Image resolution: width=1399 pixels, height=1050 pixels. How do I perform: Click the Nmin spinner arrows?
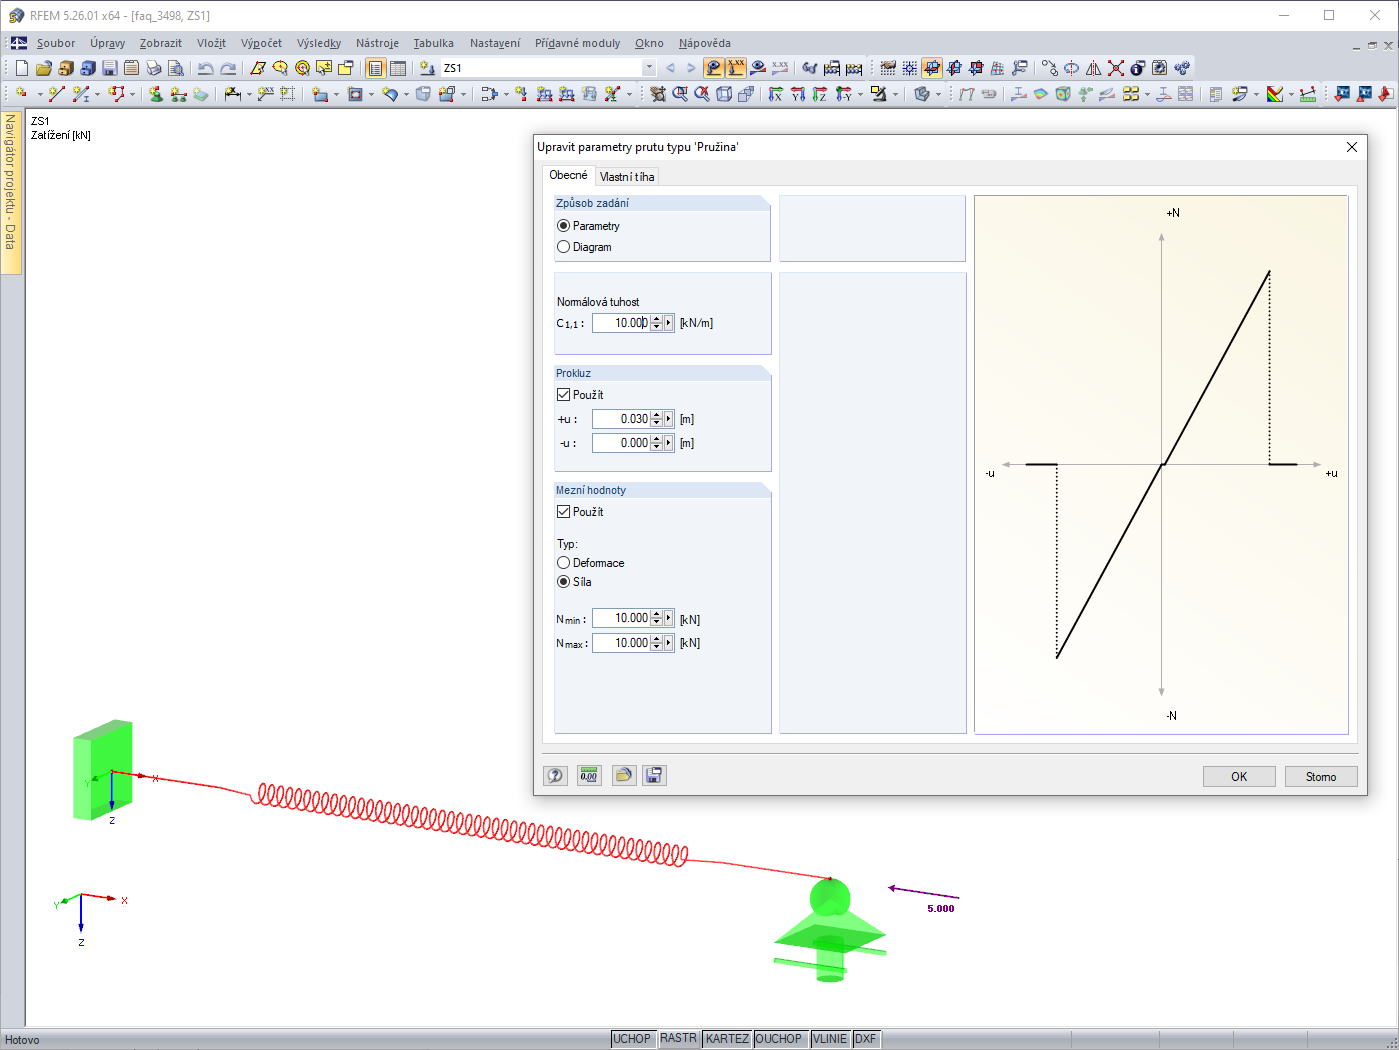(657, 619)
